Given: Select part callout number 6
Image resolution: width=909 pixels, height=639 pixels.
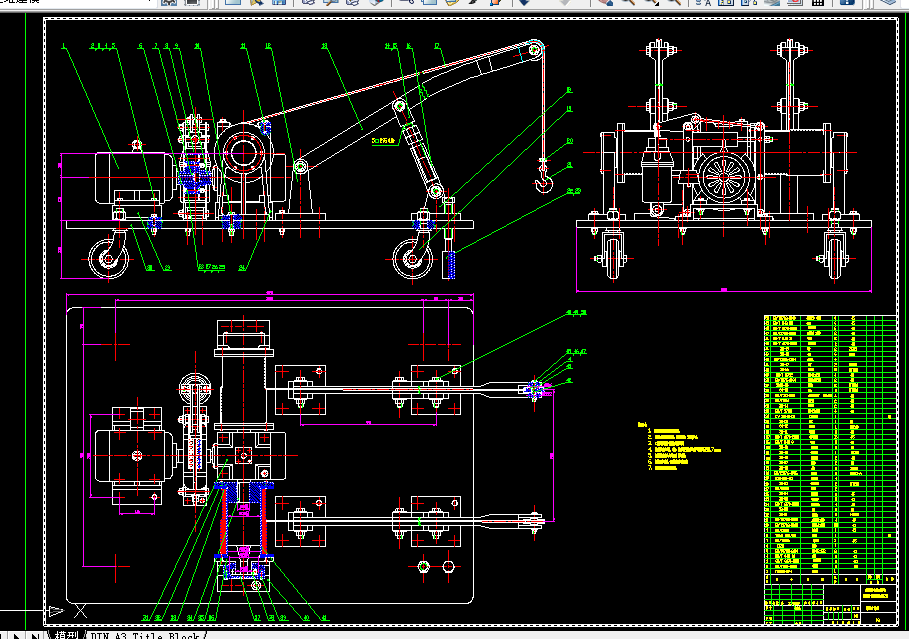Looking at the screenshot, I should click(140, 46).
